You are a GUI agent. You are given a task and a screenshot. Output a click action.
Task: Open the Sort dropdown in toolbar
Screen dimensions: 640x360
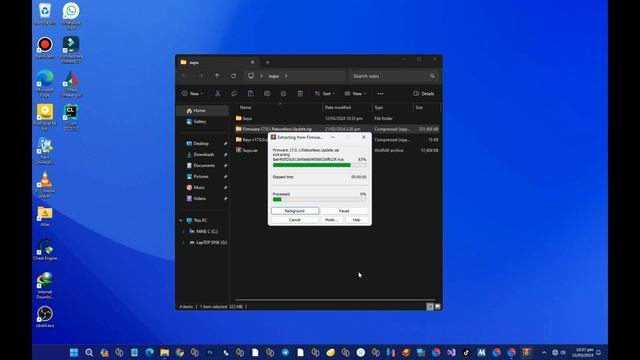[x=324, y=93]
